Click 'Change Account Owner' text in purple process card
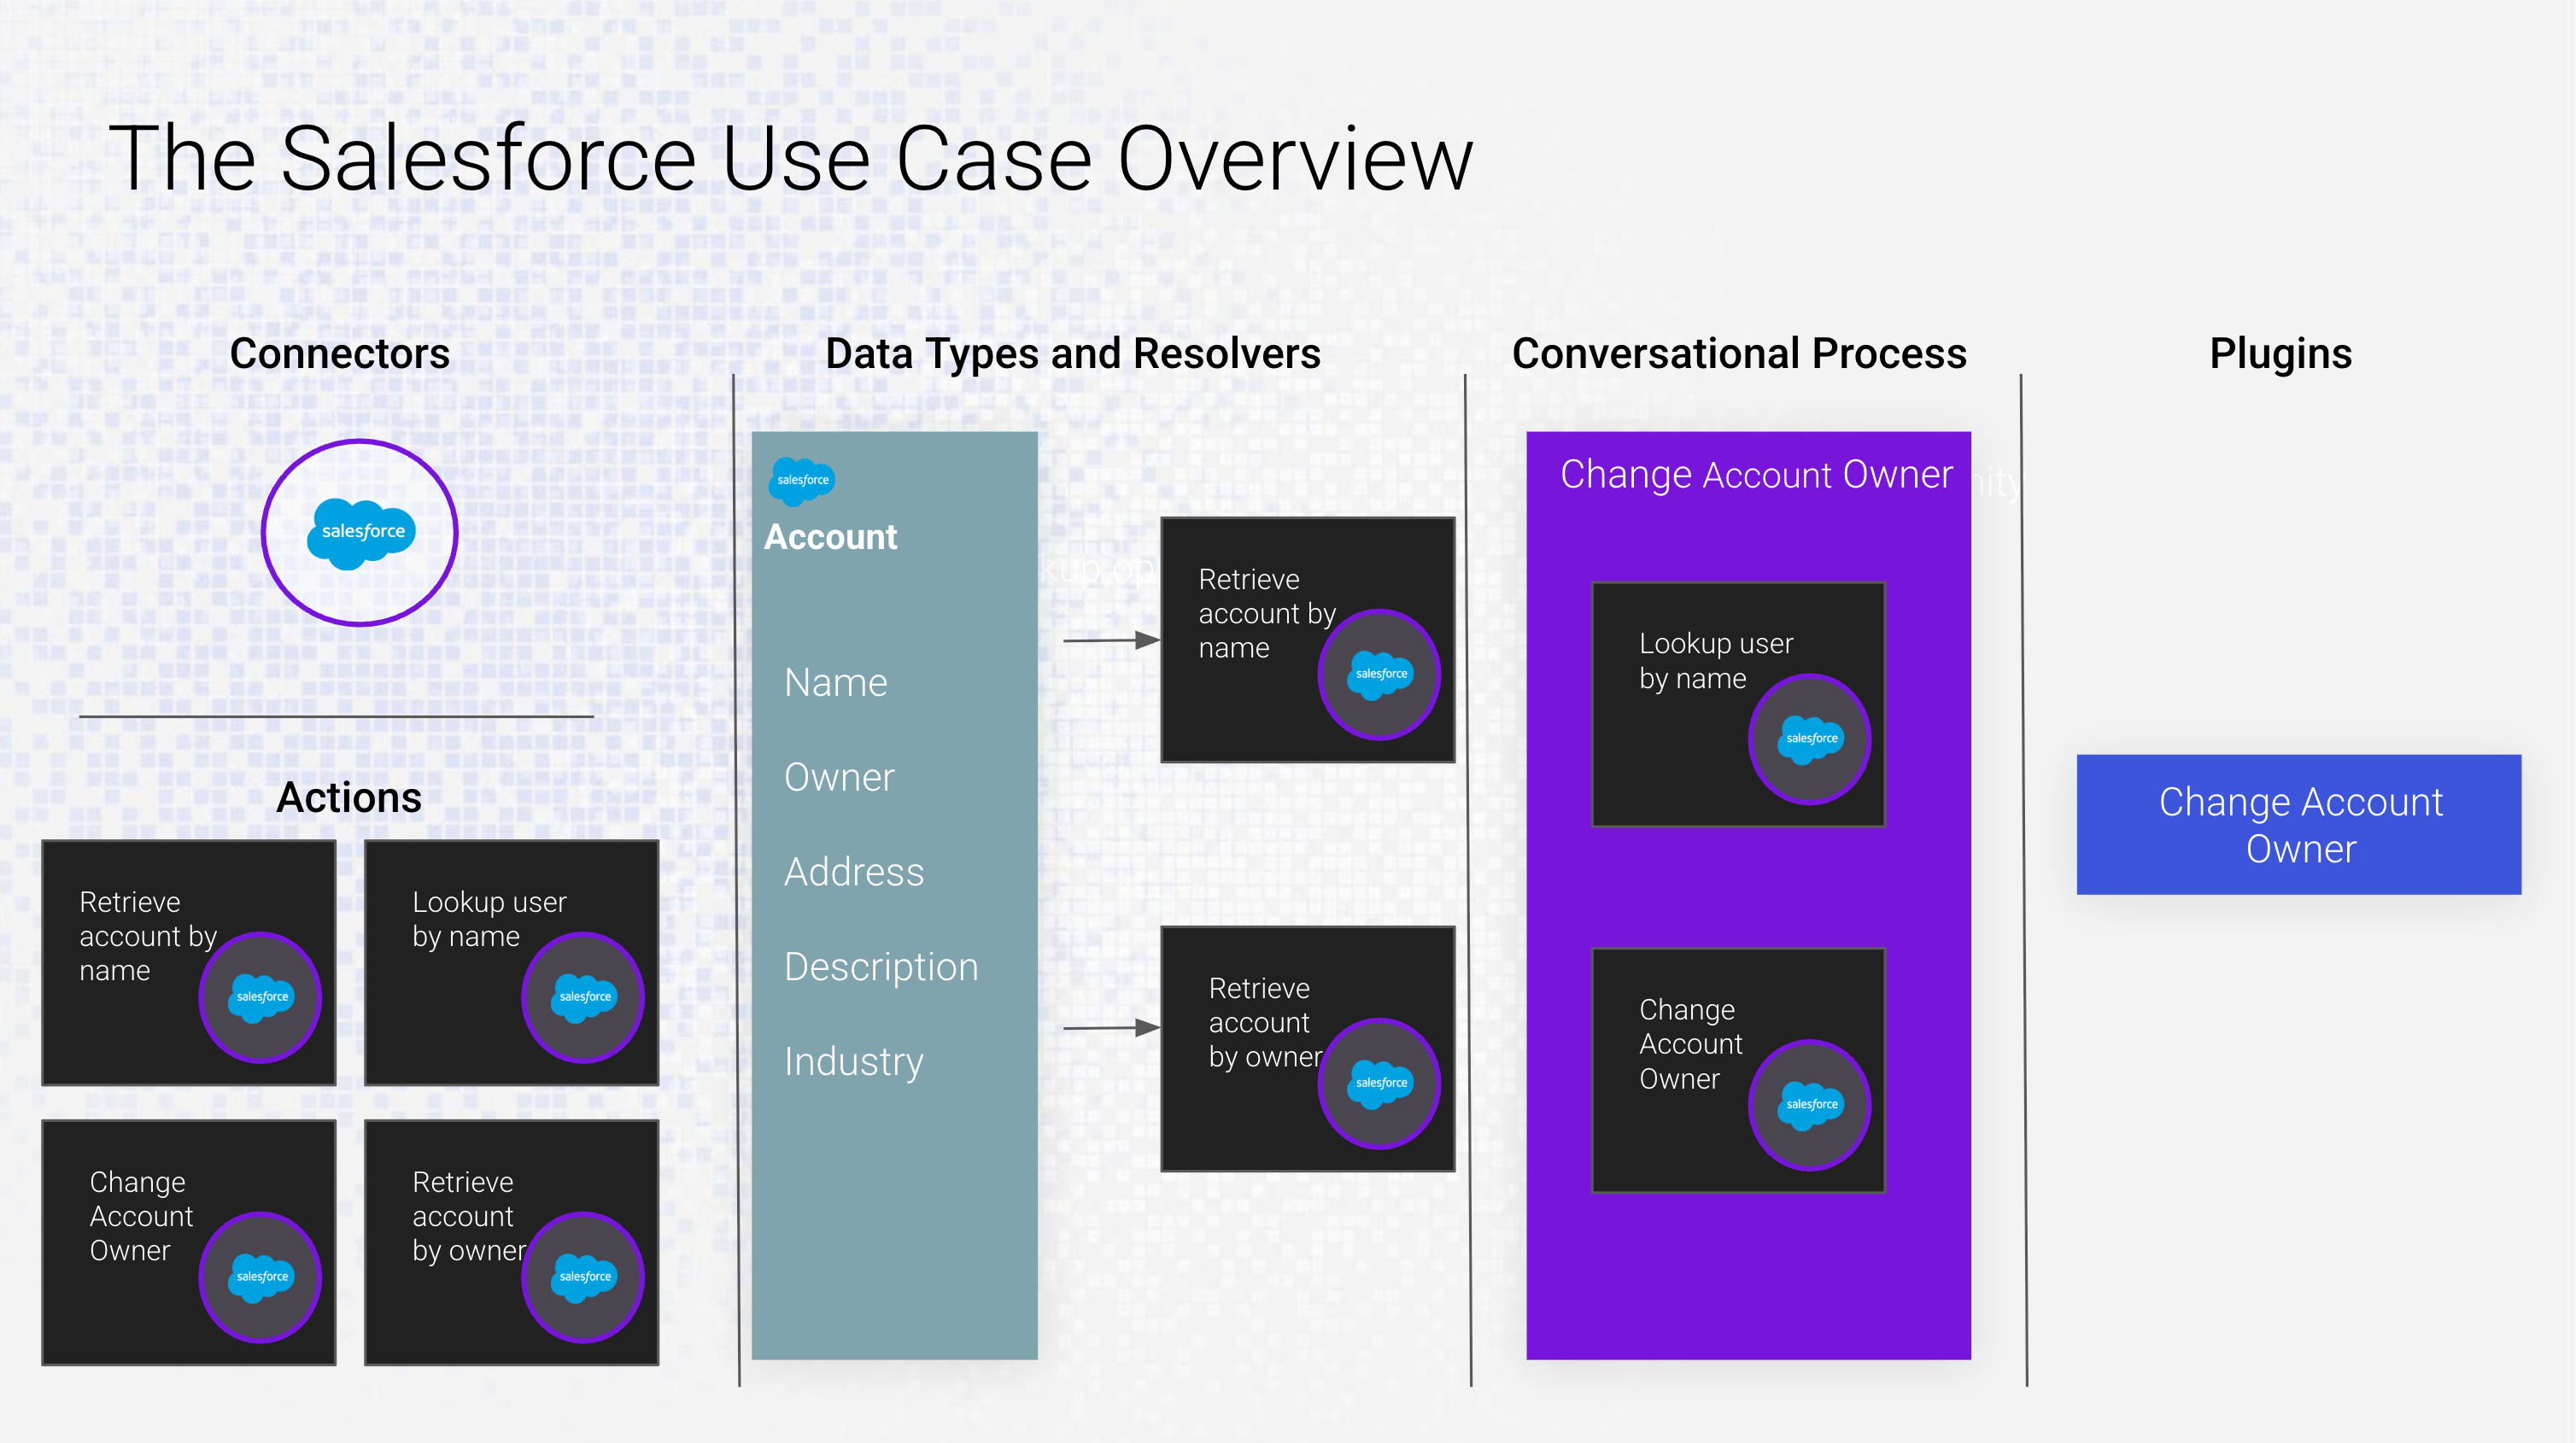The image size is (2576, 1443). 1691,1044
